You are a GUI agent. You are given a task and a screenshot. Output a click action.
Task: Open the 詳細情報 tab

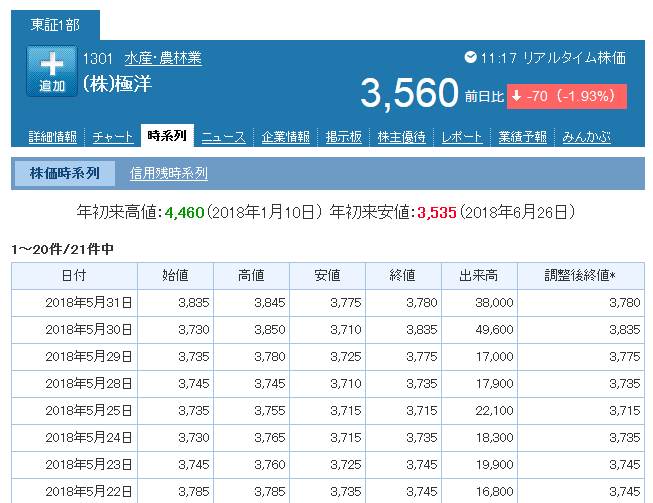(52, 137)
